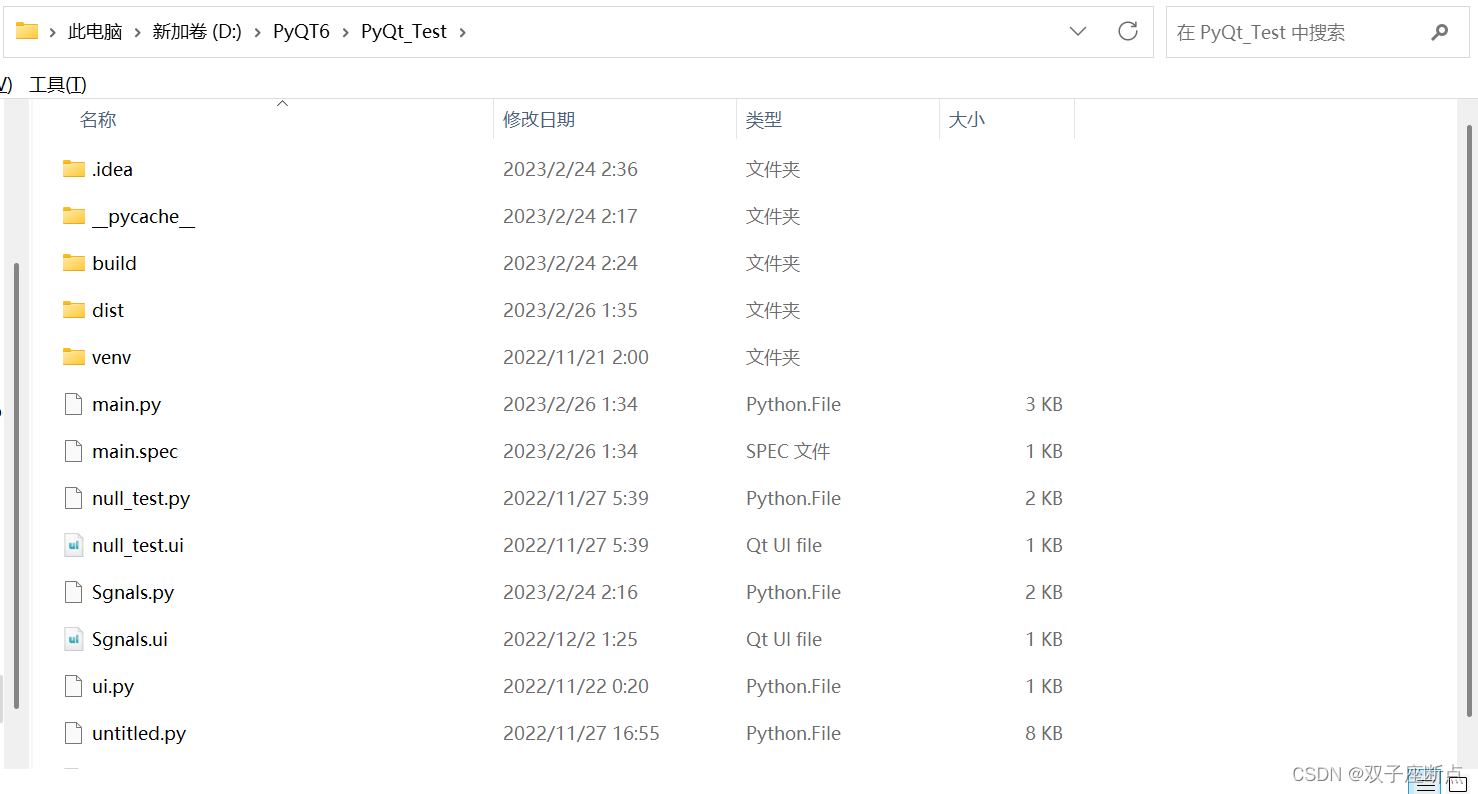Select the __pycache__ folder name
The height and width of the screenshot is (794, 1478).
tap(143, 216)
